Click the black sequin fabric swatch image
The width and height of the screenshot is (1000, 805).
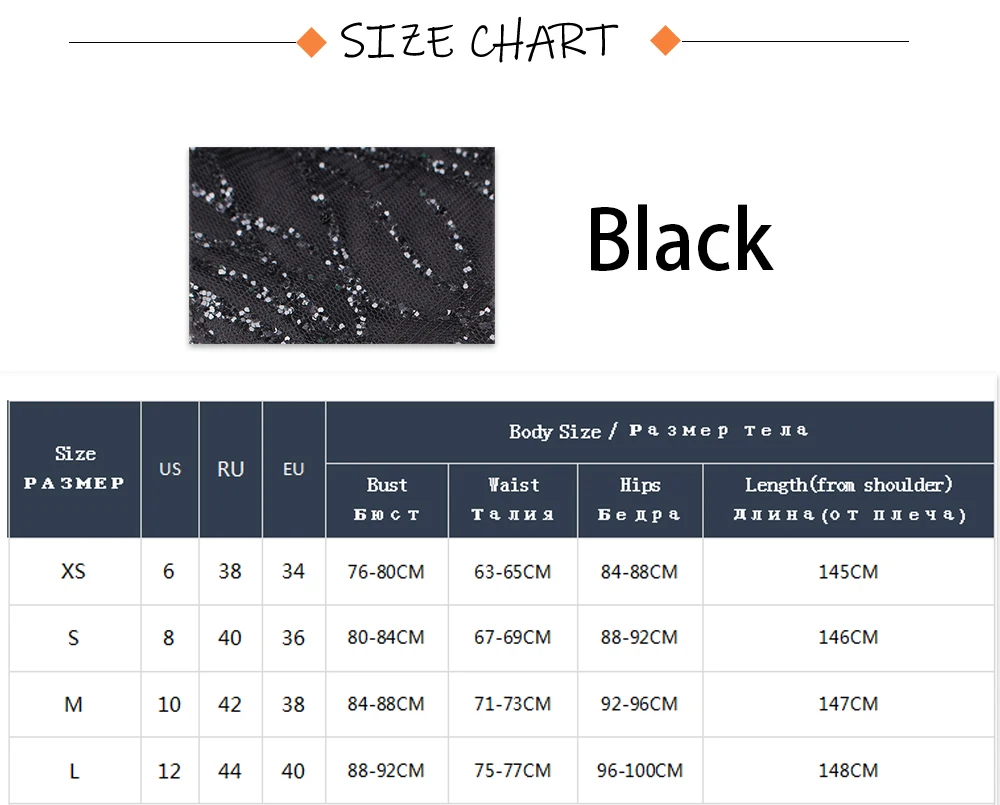(342, 245)
